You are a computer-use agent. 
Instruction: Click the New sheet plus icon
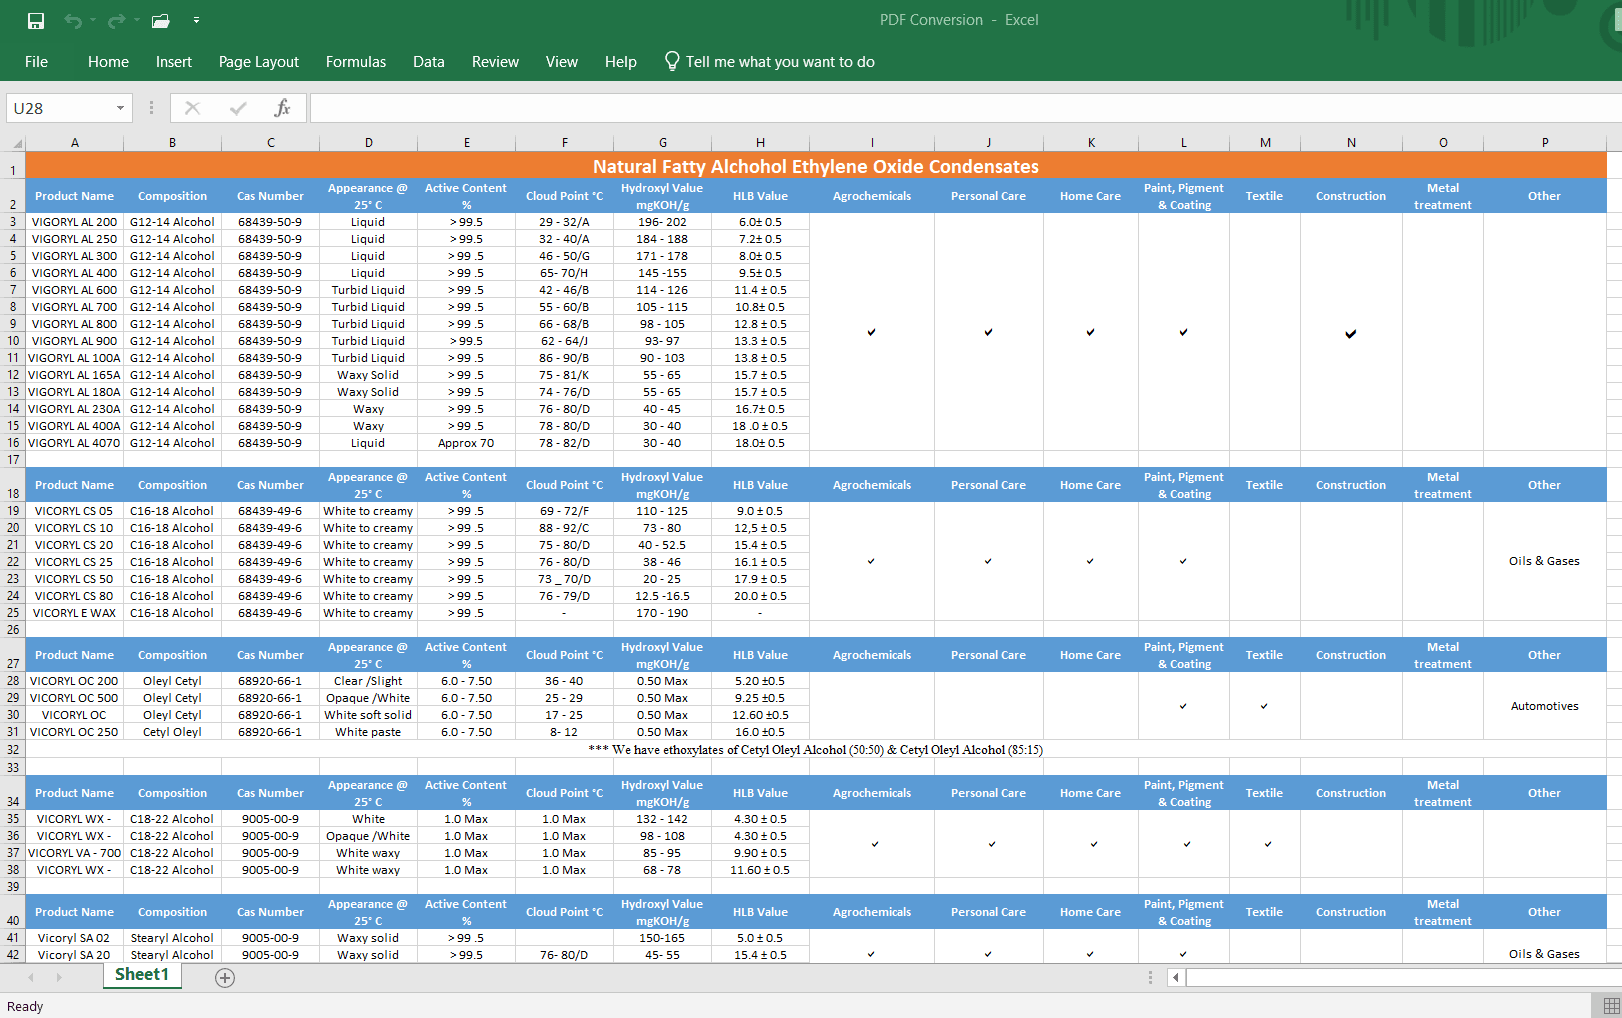(225, 978)
